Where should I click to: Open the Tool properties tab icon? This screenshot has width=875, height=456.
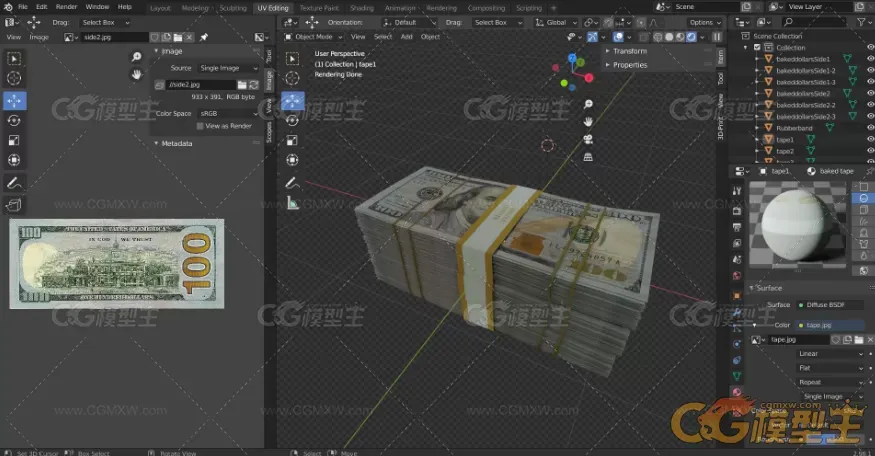tap(737, 191)
